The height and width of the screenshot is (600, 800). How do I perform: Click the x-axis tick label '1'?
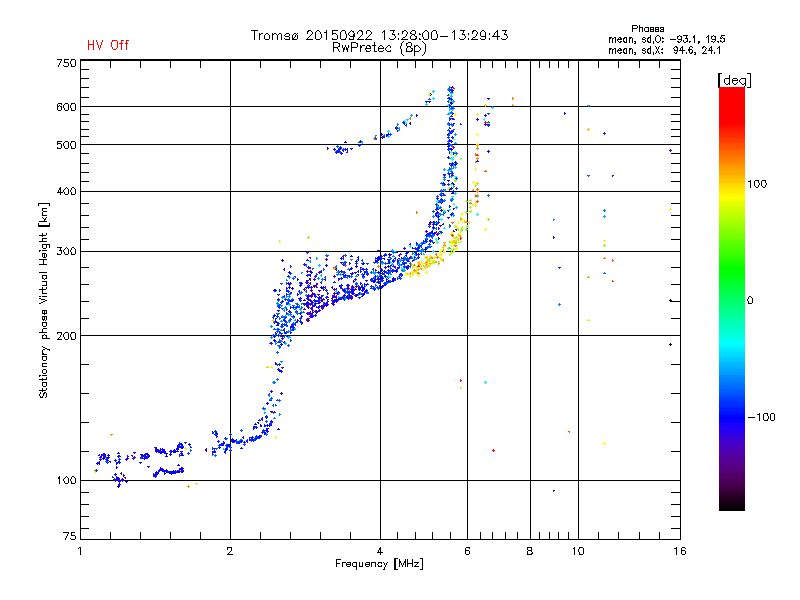(x=80, y=551)
